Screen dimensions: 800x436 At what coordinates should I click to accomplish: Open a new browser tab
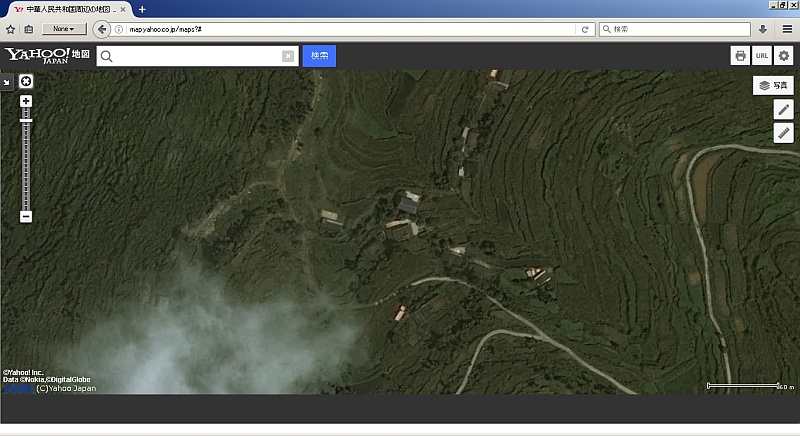tap(142, 9)
